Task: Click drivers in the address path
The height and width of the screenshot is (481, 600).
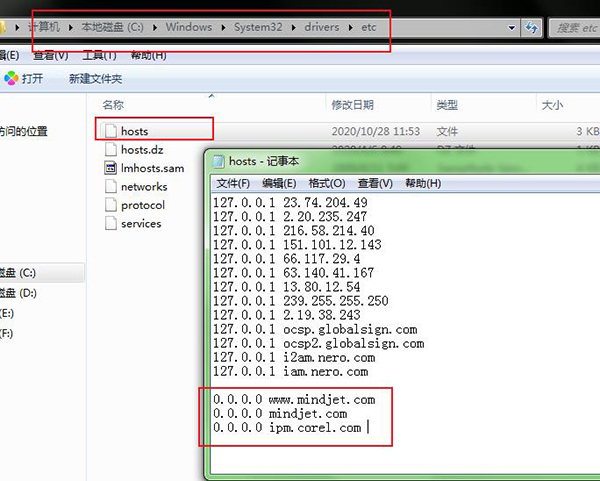Action: tap(322, 27)
